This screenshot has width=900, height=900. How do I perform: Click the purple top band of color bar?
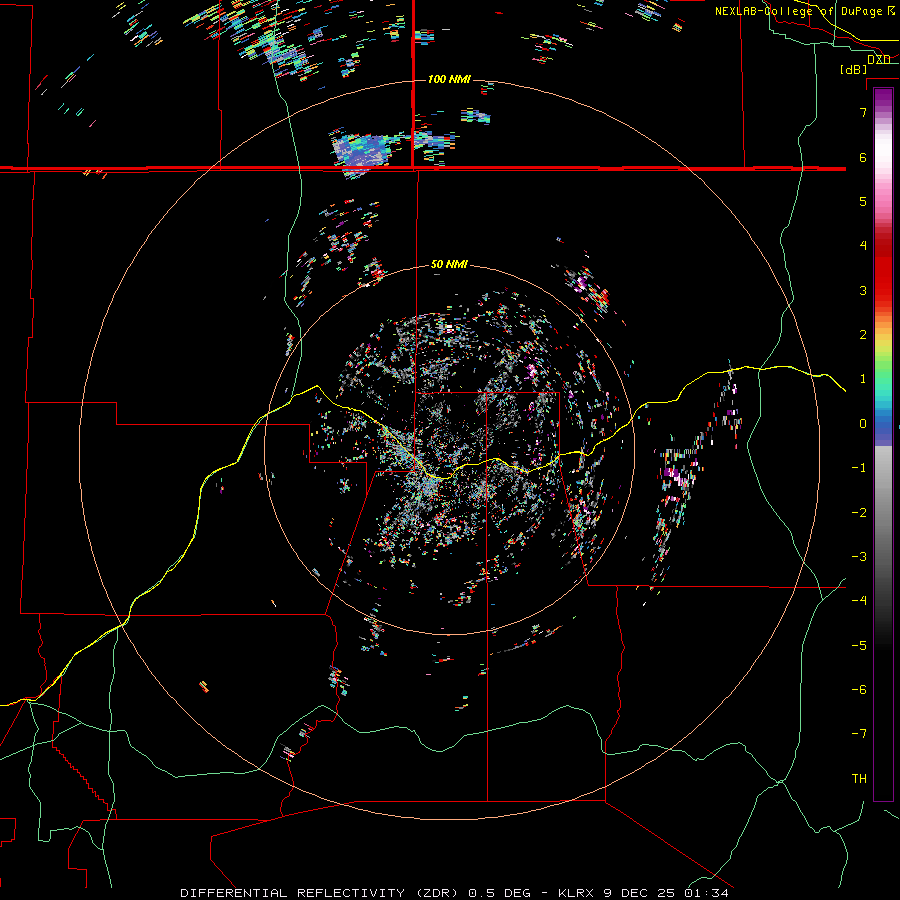(x=883, y=98)
